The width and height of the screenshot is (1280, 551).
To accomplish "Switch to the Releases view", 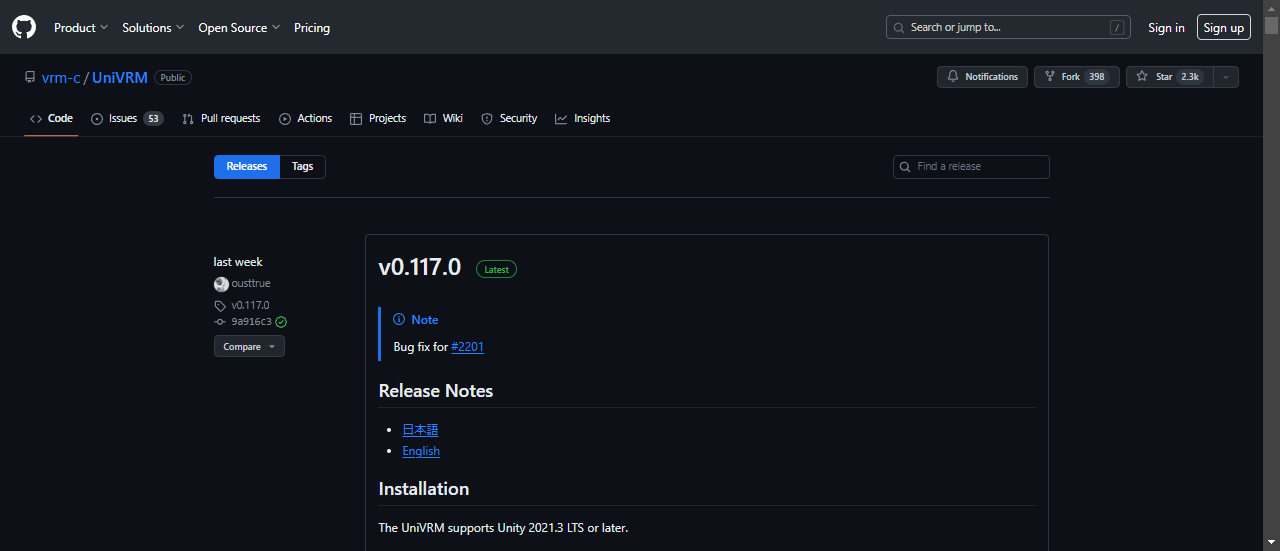I will coord(246,167).
